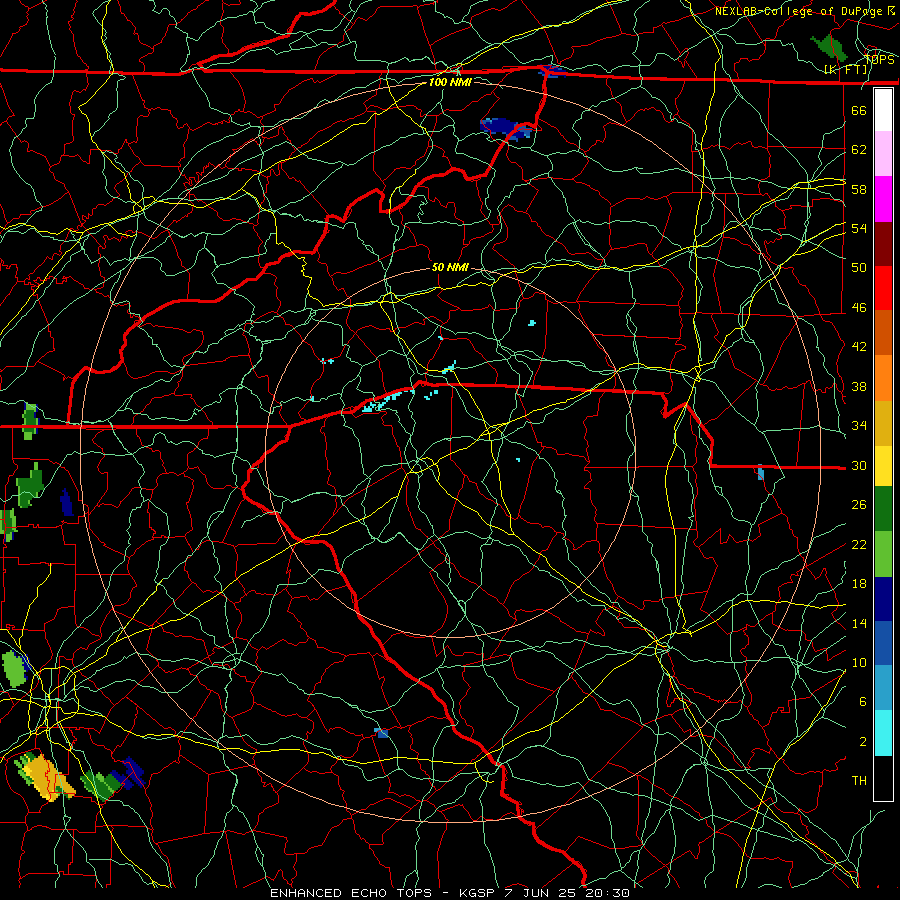Click the white swatch in the tops legend
The image size is (900, 900).
[x=883, y=110]
